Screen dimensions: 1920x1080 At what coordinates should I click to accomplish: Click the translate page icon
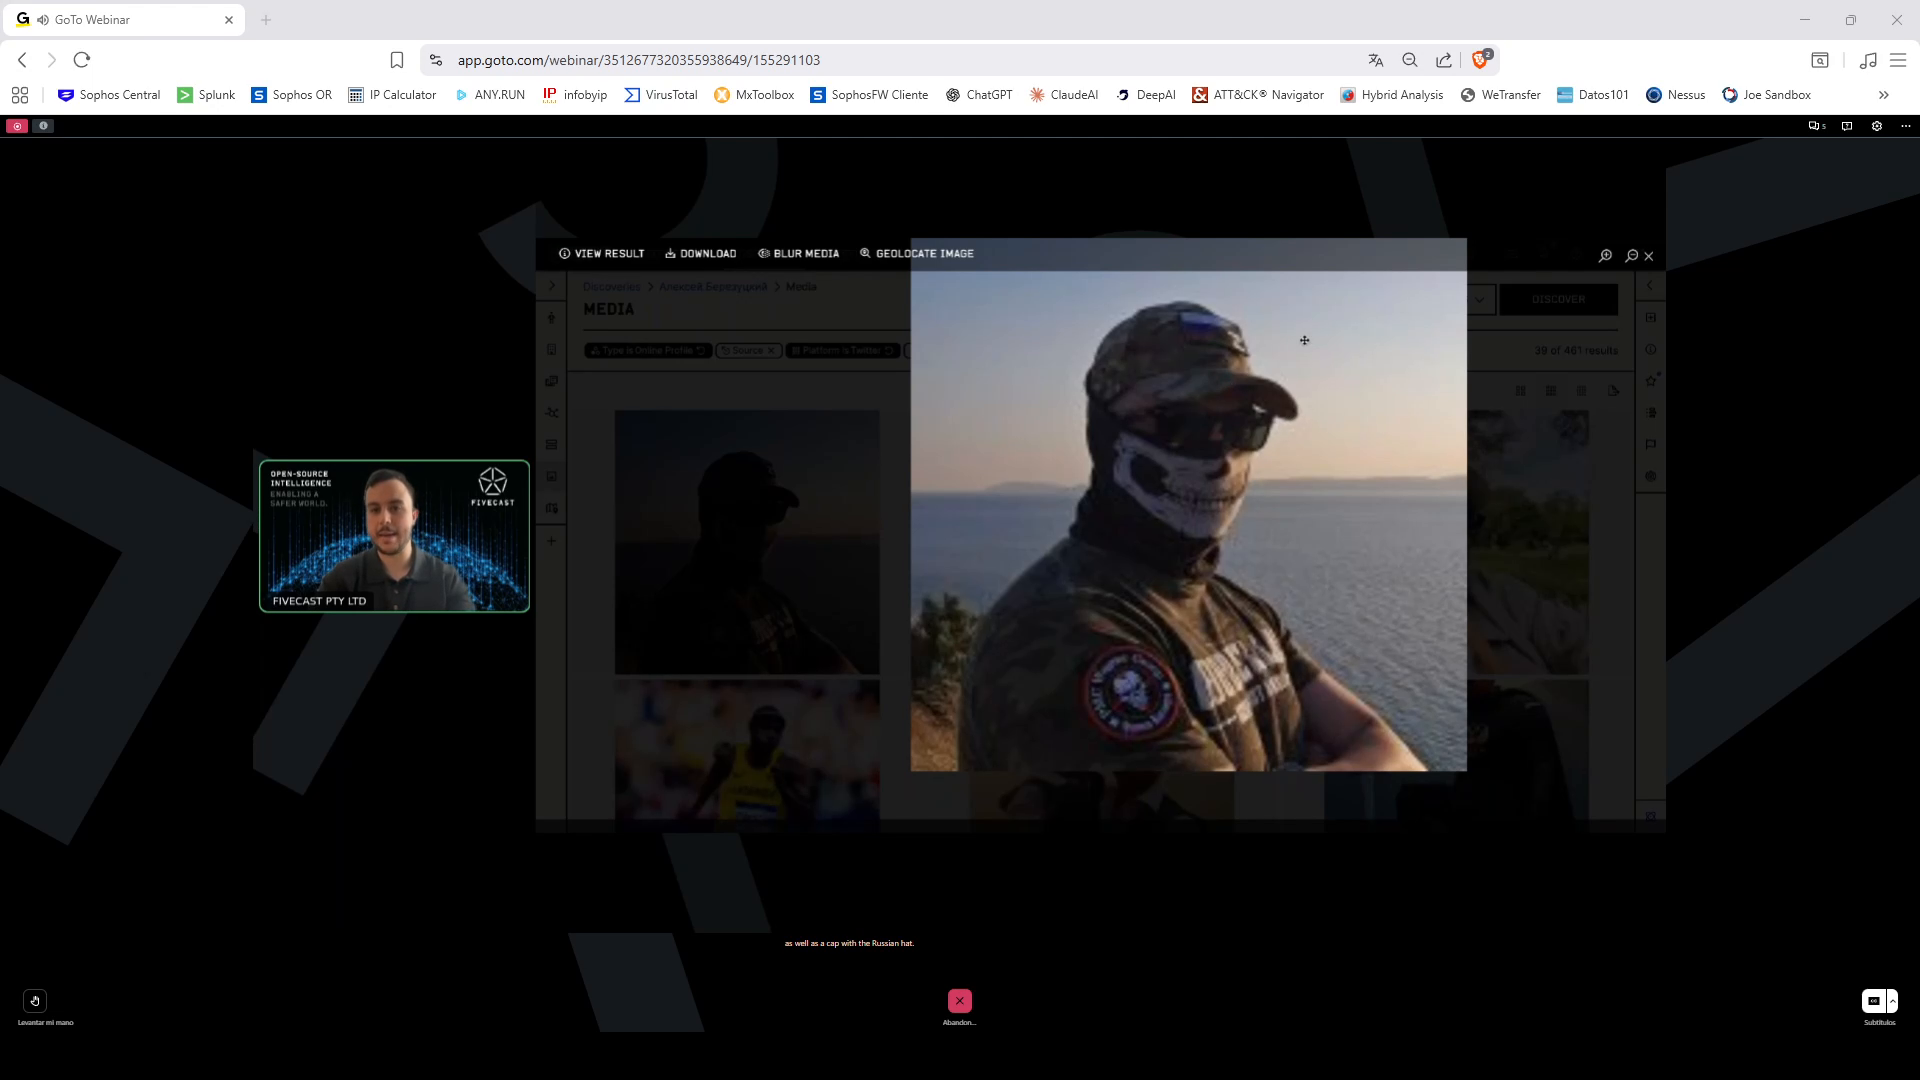1376,60
